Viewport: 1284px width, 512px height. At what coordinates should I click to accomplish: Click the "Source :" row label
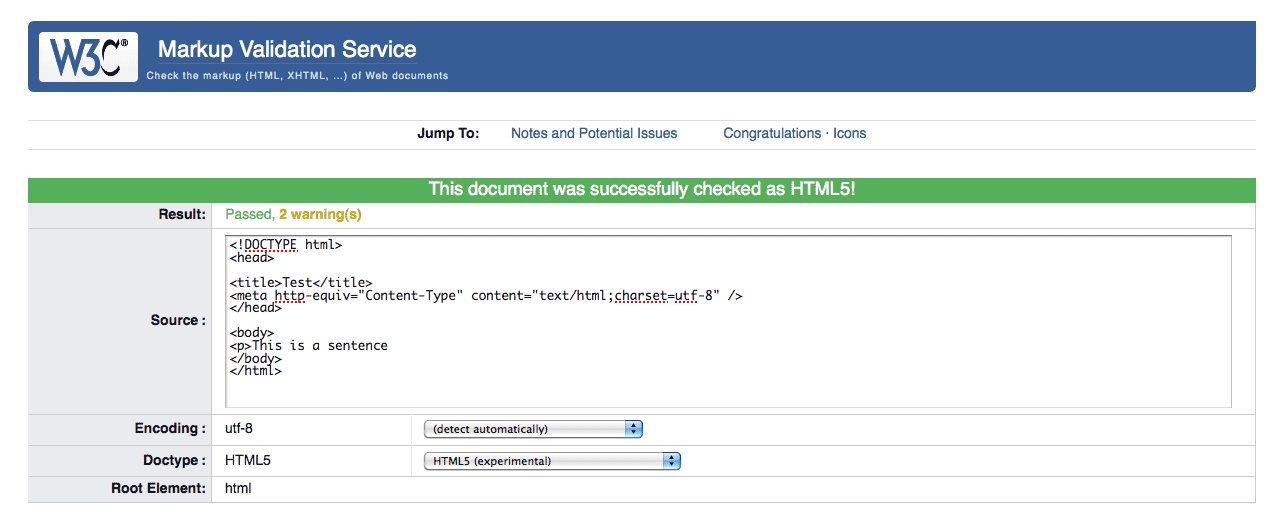(x=179, y=320)
